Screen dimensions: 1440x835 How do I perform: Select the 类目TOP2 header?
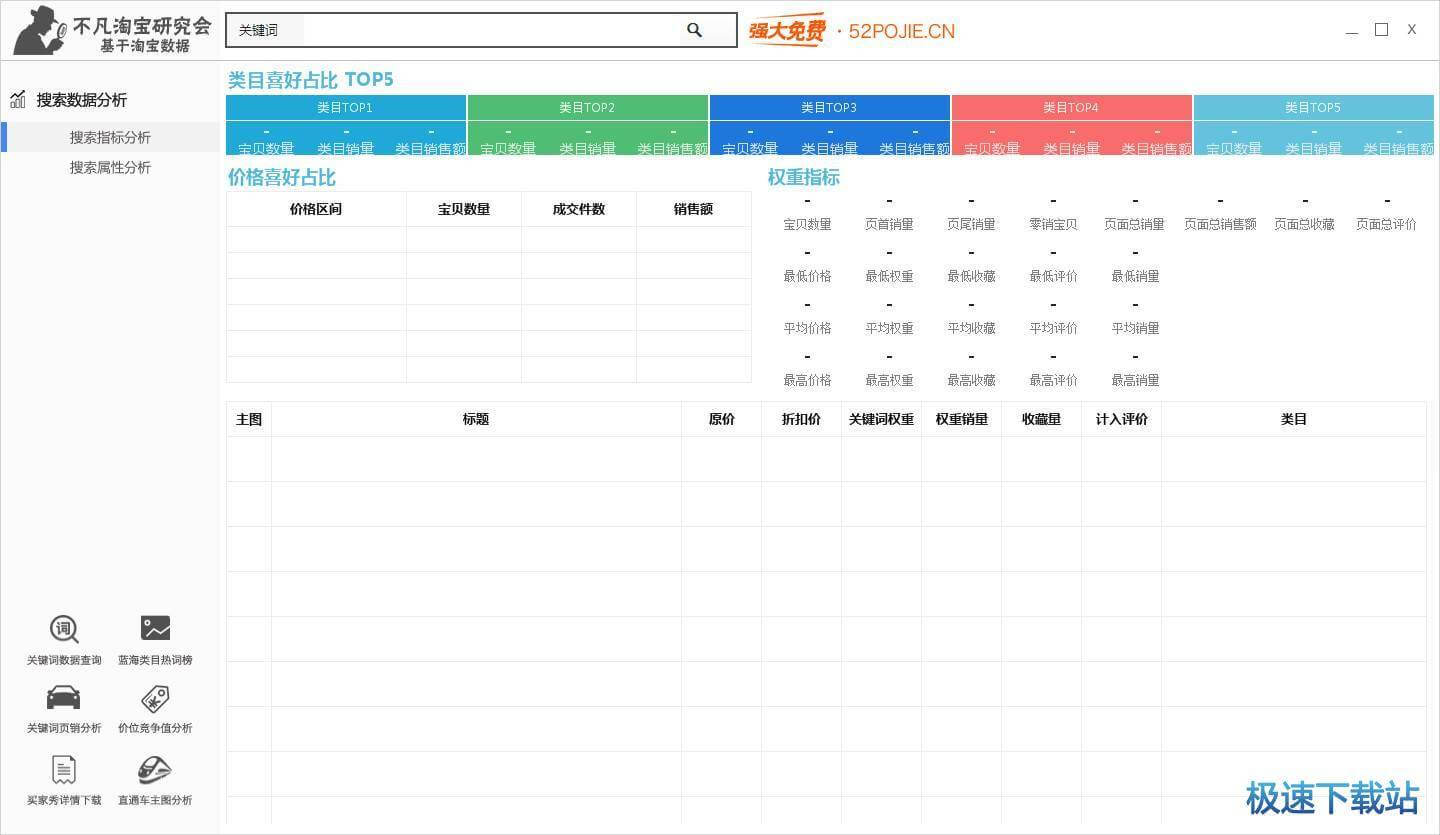(x=587, y=107)
